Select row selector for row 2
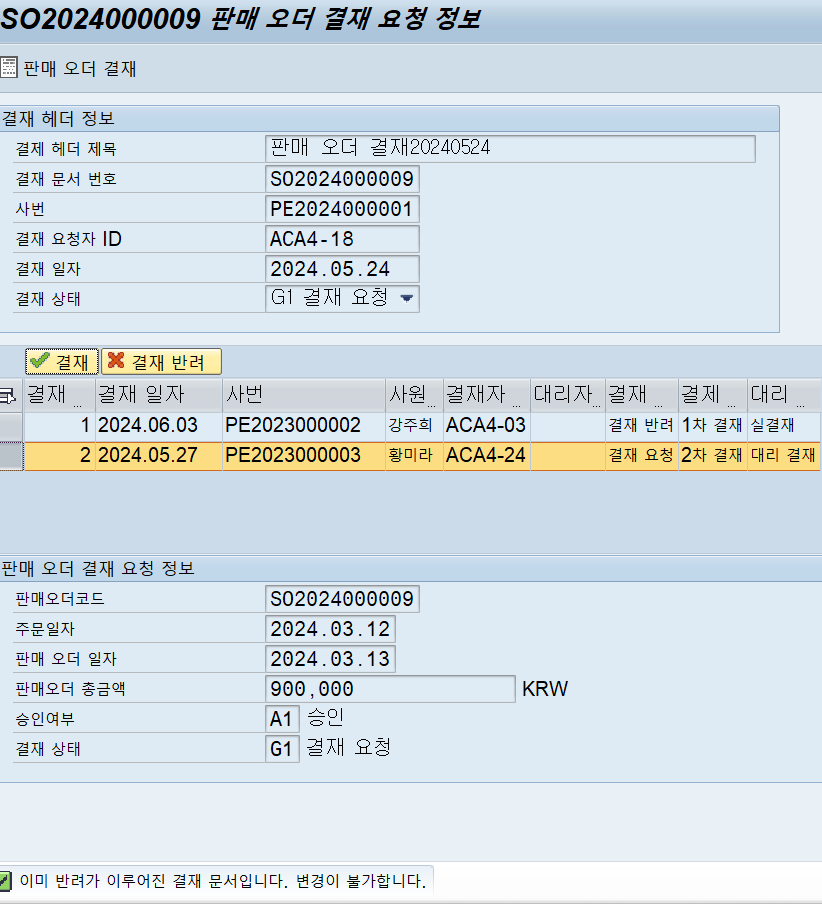Screen dimensions: 822x904 click(x=11, y=457)
